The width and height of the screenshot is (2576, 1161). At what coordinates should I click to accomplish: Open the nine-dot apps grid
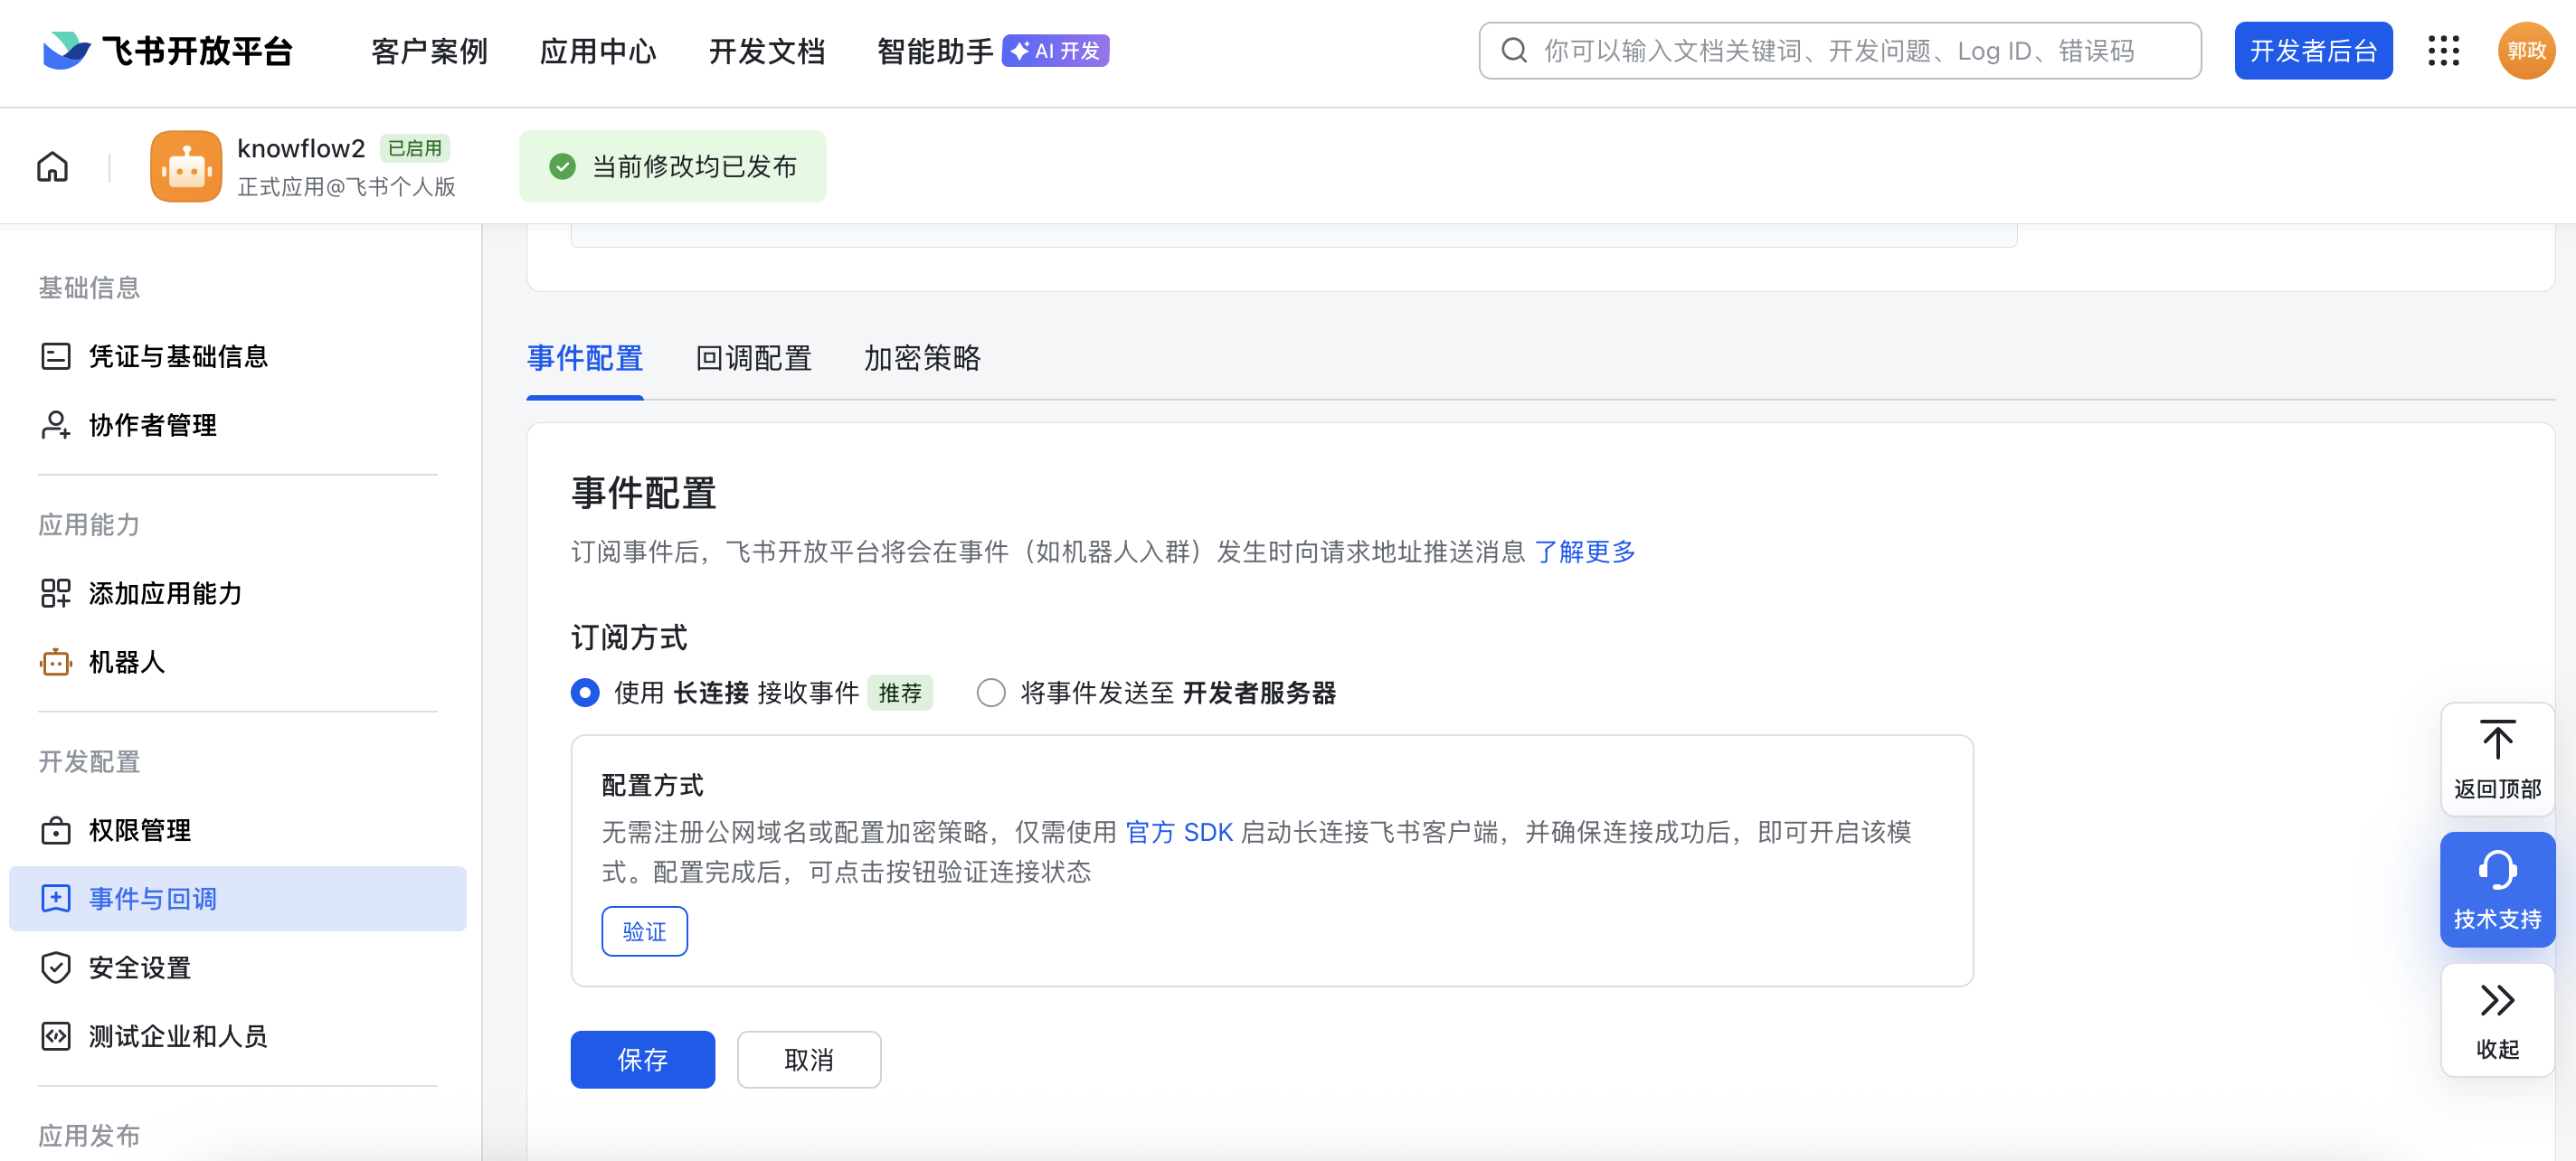tap(2443, 51)
